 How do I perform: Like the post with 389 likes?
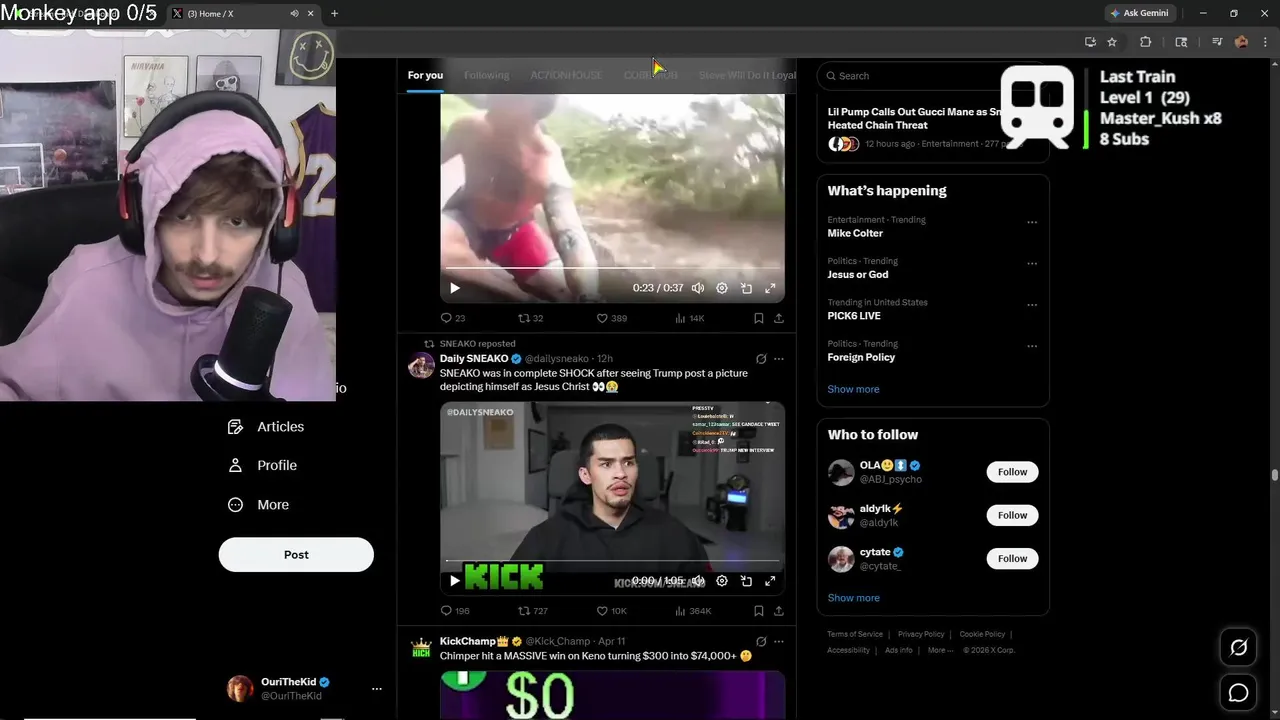[611, 318]
